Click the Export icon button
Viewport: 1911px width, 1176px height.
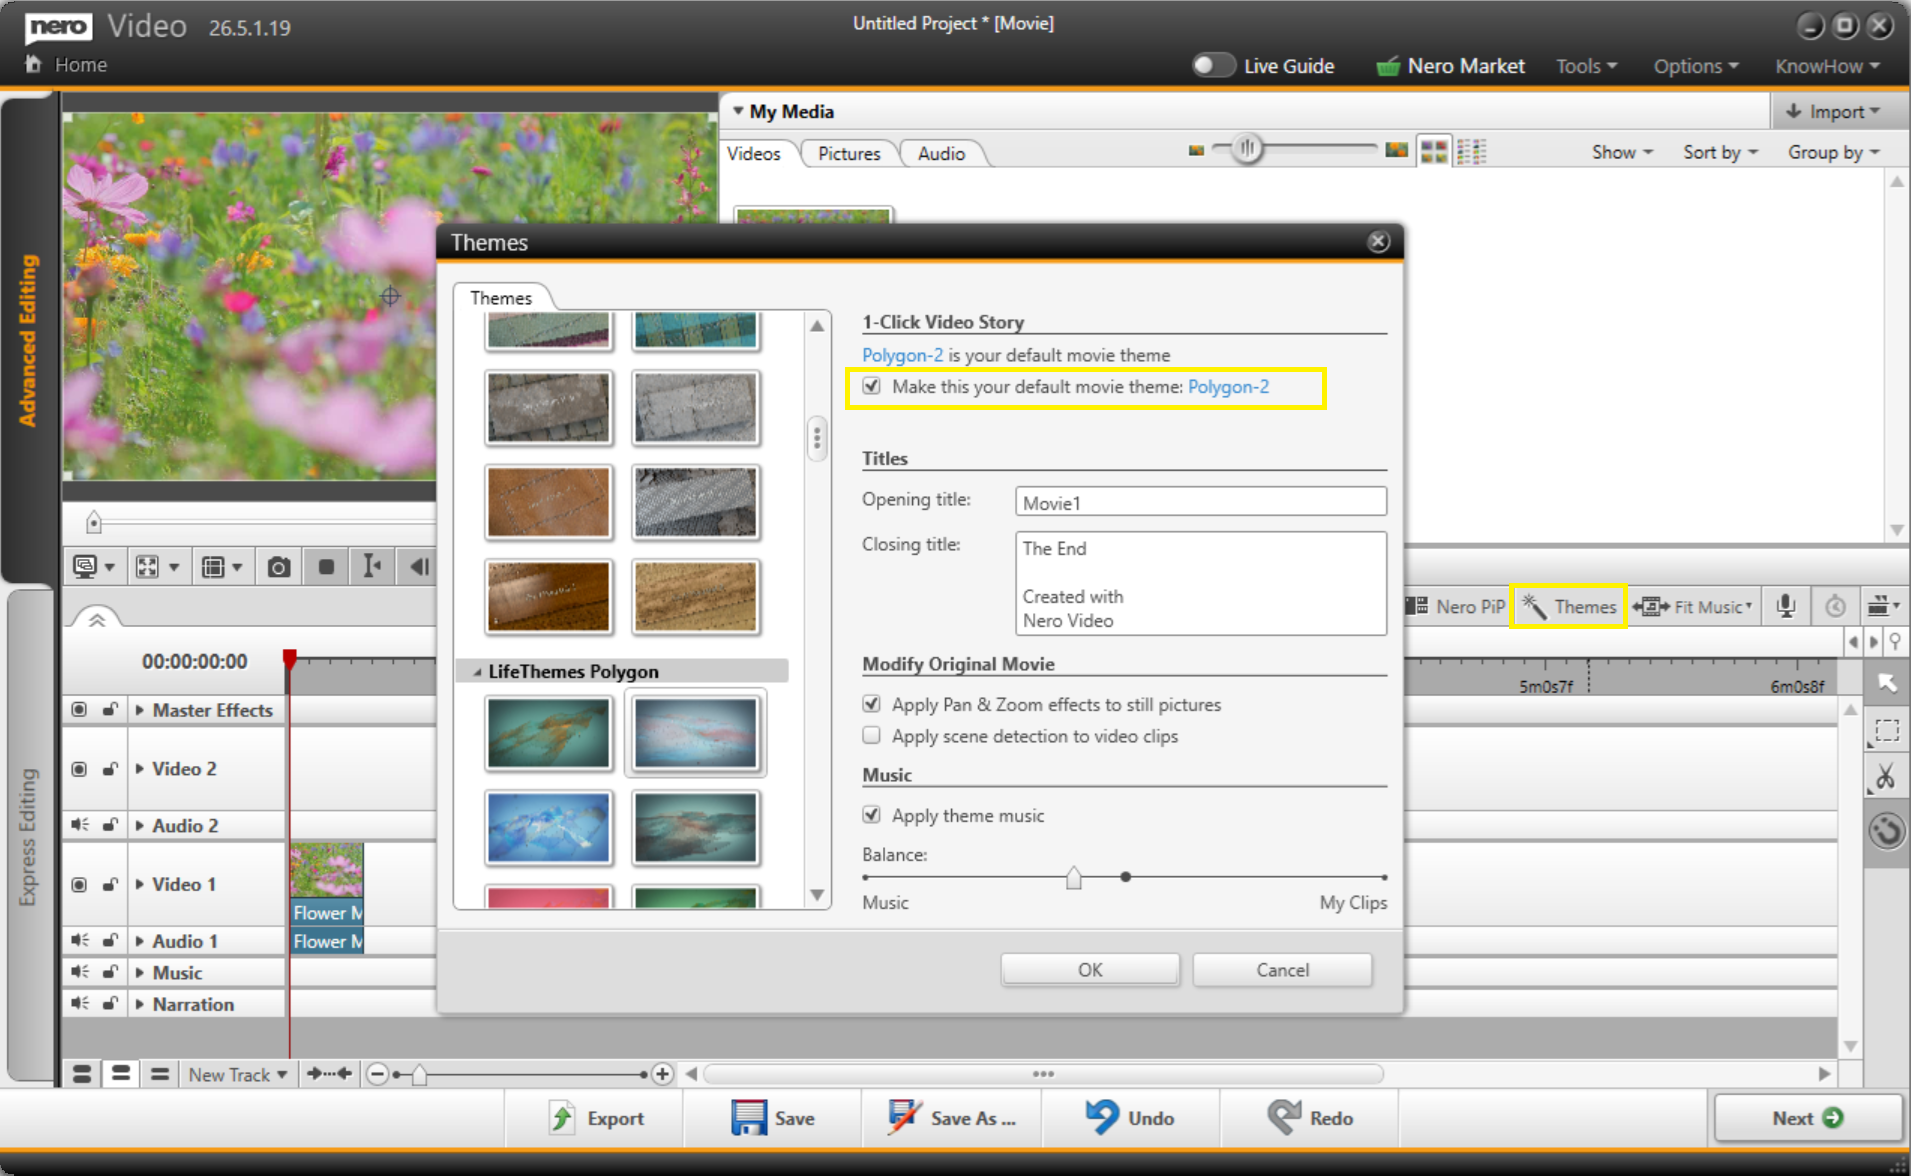pos(596,1118)
